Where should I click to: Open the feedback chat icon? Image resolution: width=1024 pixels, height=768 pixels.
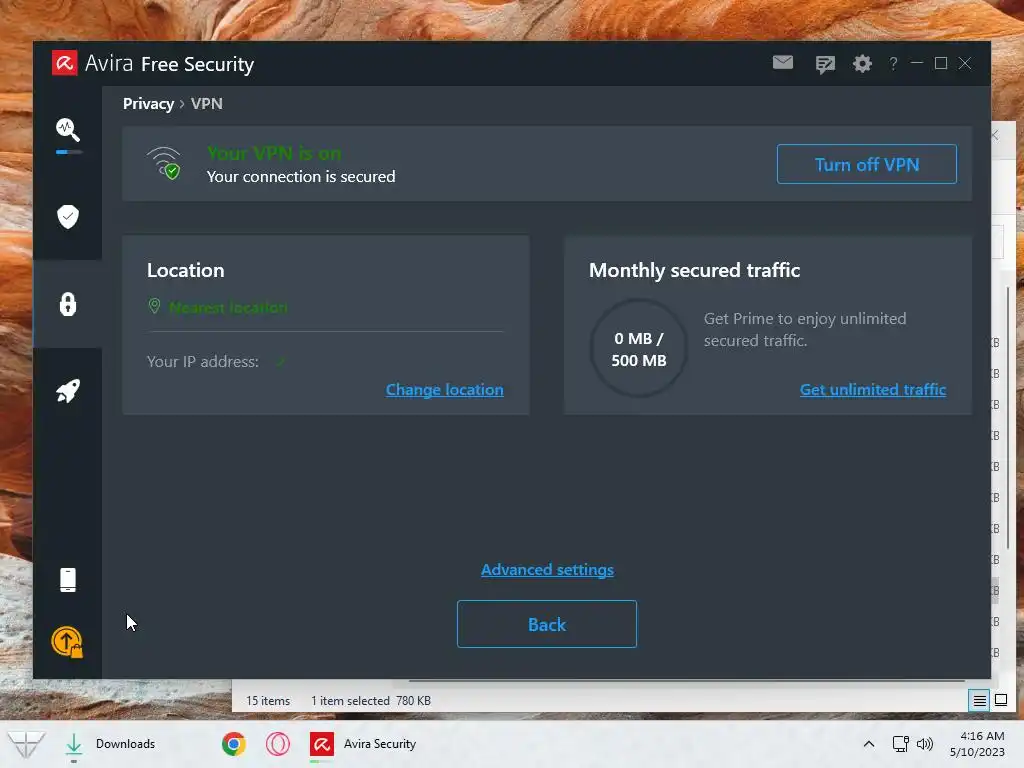coord(825,64)
